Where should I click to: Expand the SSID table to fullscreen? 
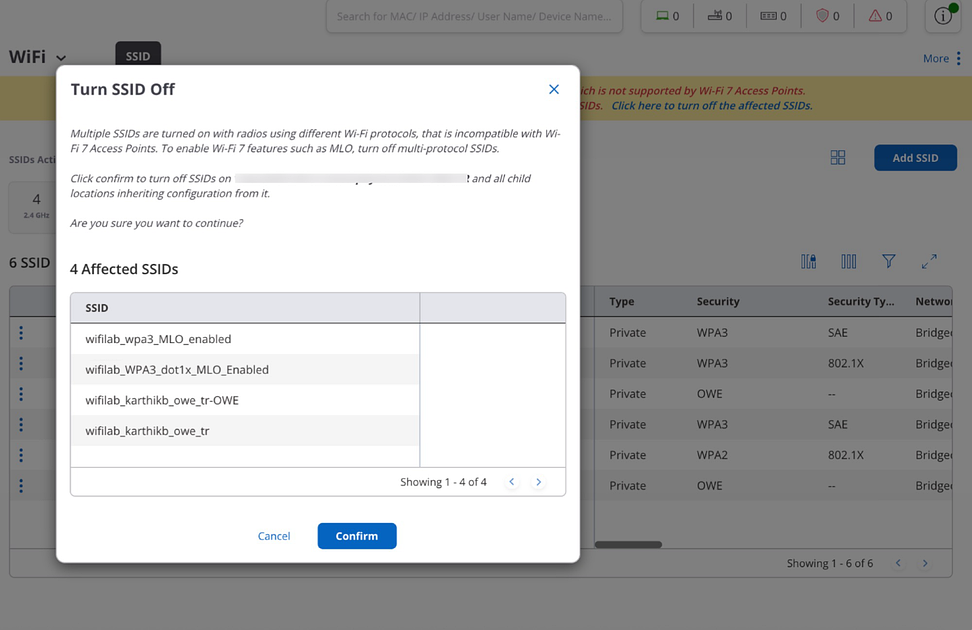[929, 261]
